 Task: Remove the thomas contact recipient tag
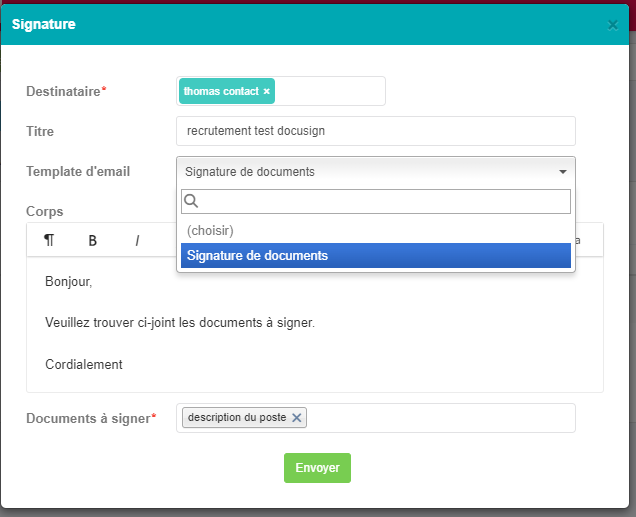tap(266, 91)
